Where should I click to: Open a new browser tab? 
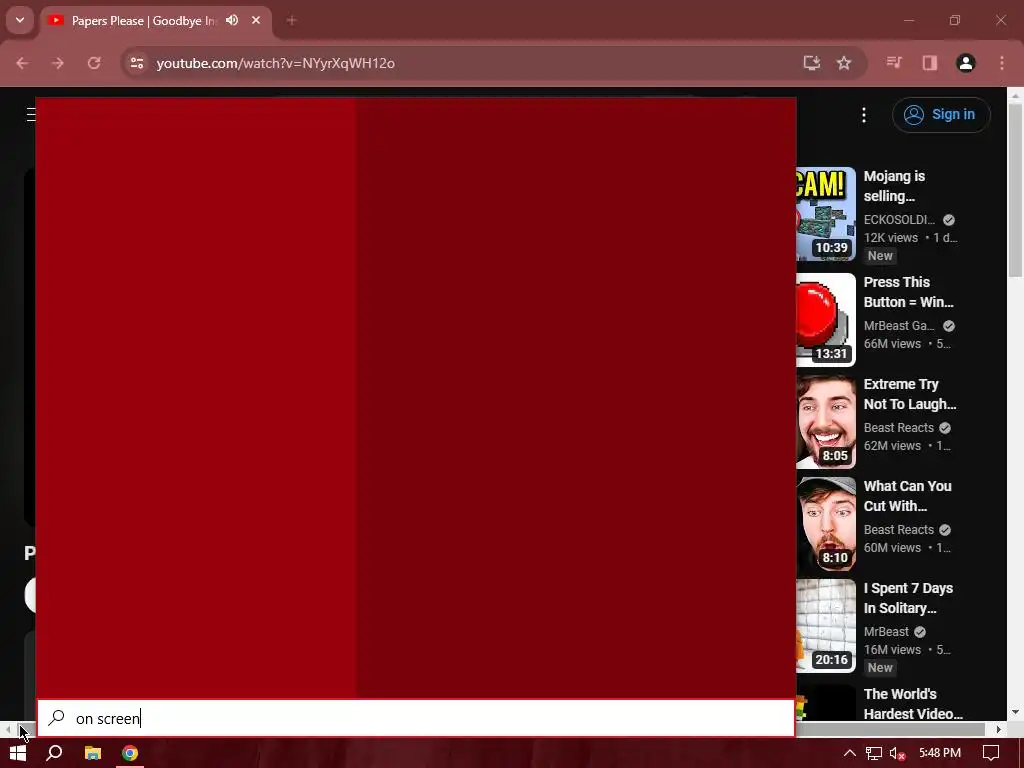pos(291,20)
